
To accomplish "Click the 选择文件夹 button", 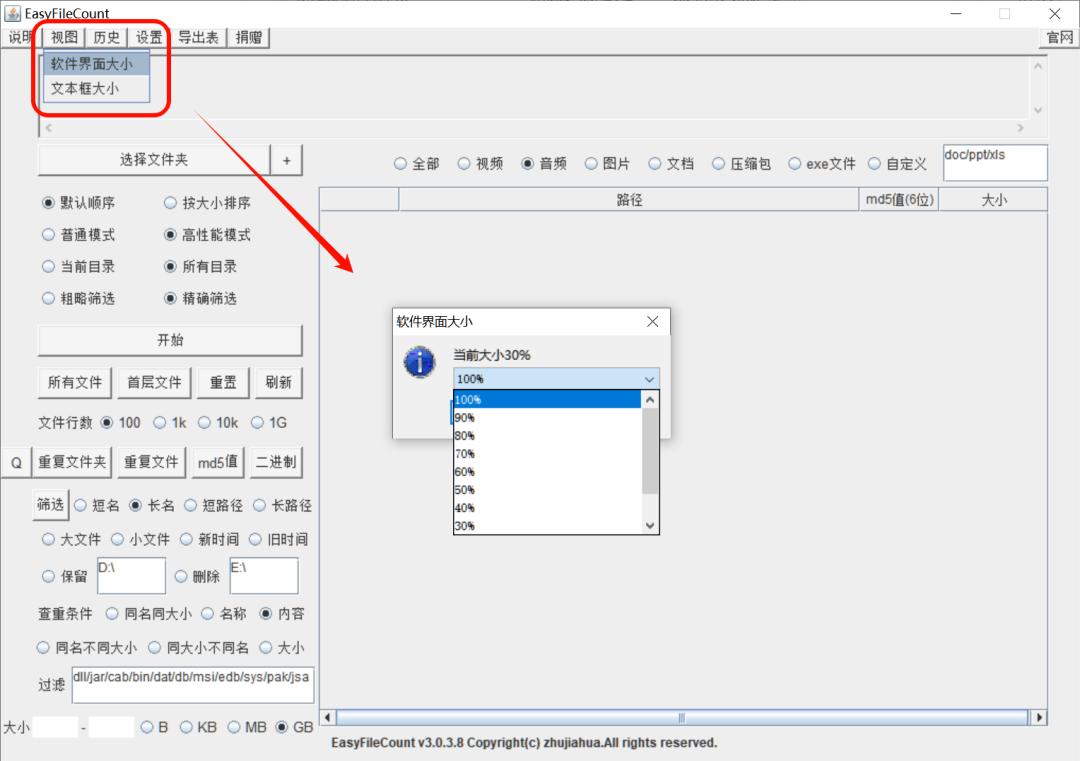I will pos(154,160).
